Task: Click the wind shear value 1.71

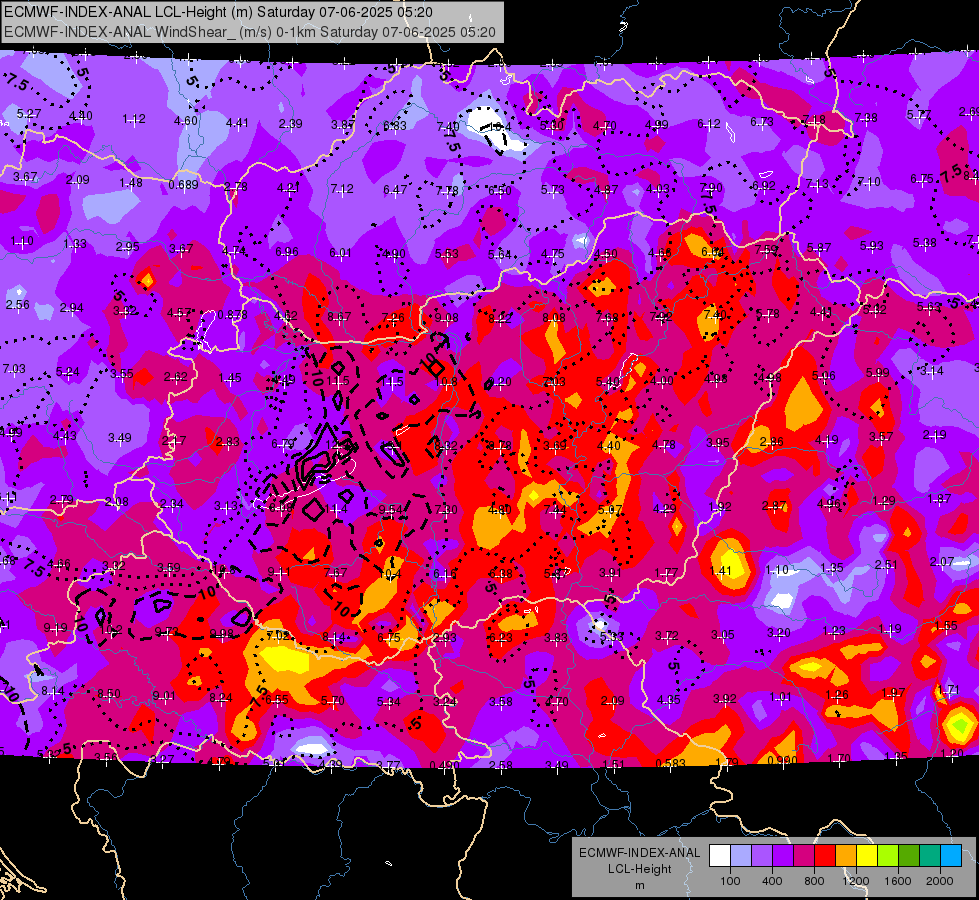Action: tap(949, 690)
